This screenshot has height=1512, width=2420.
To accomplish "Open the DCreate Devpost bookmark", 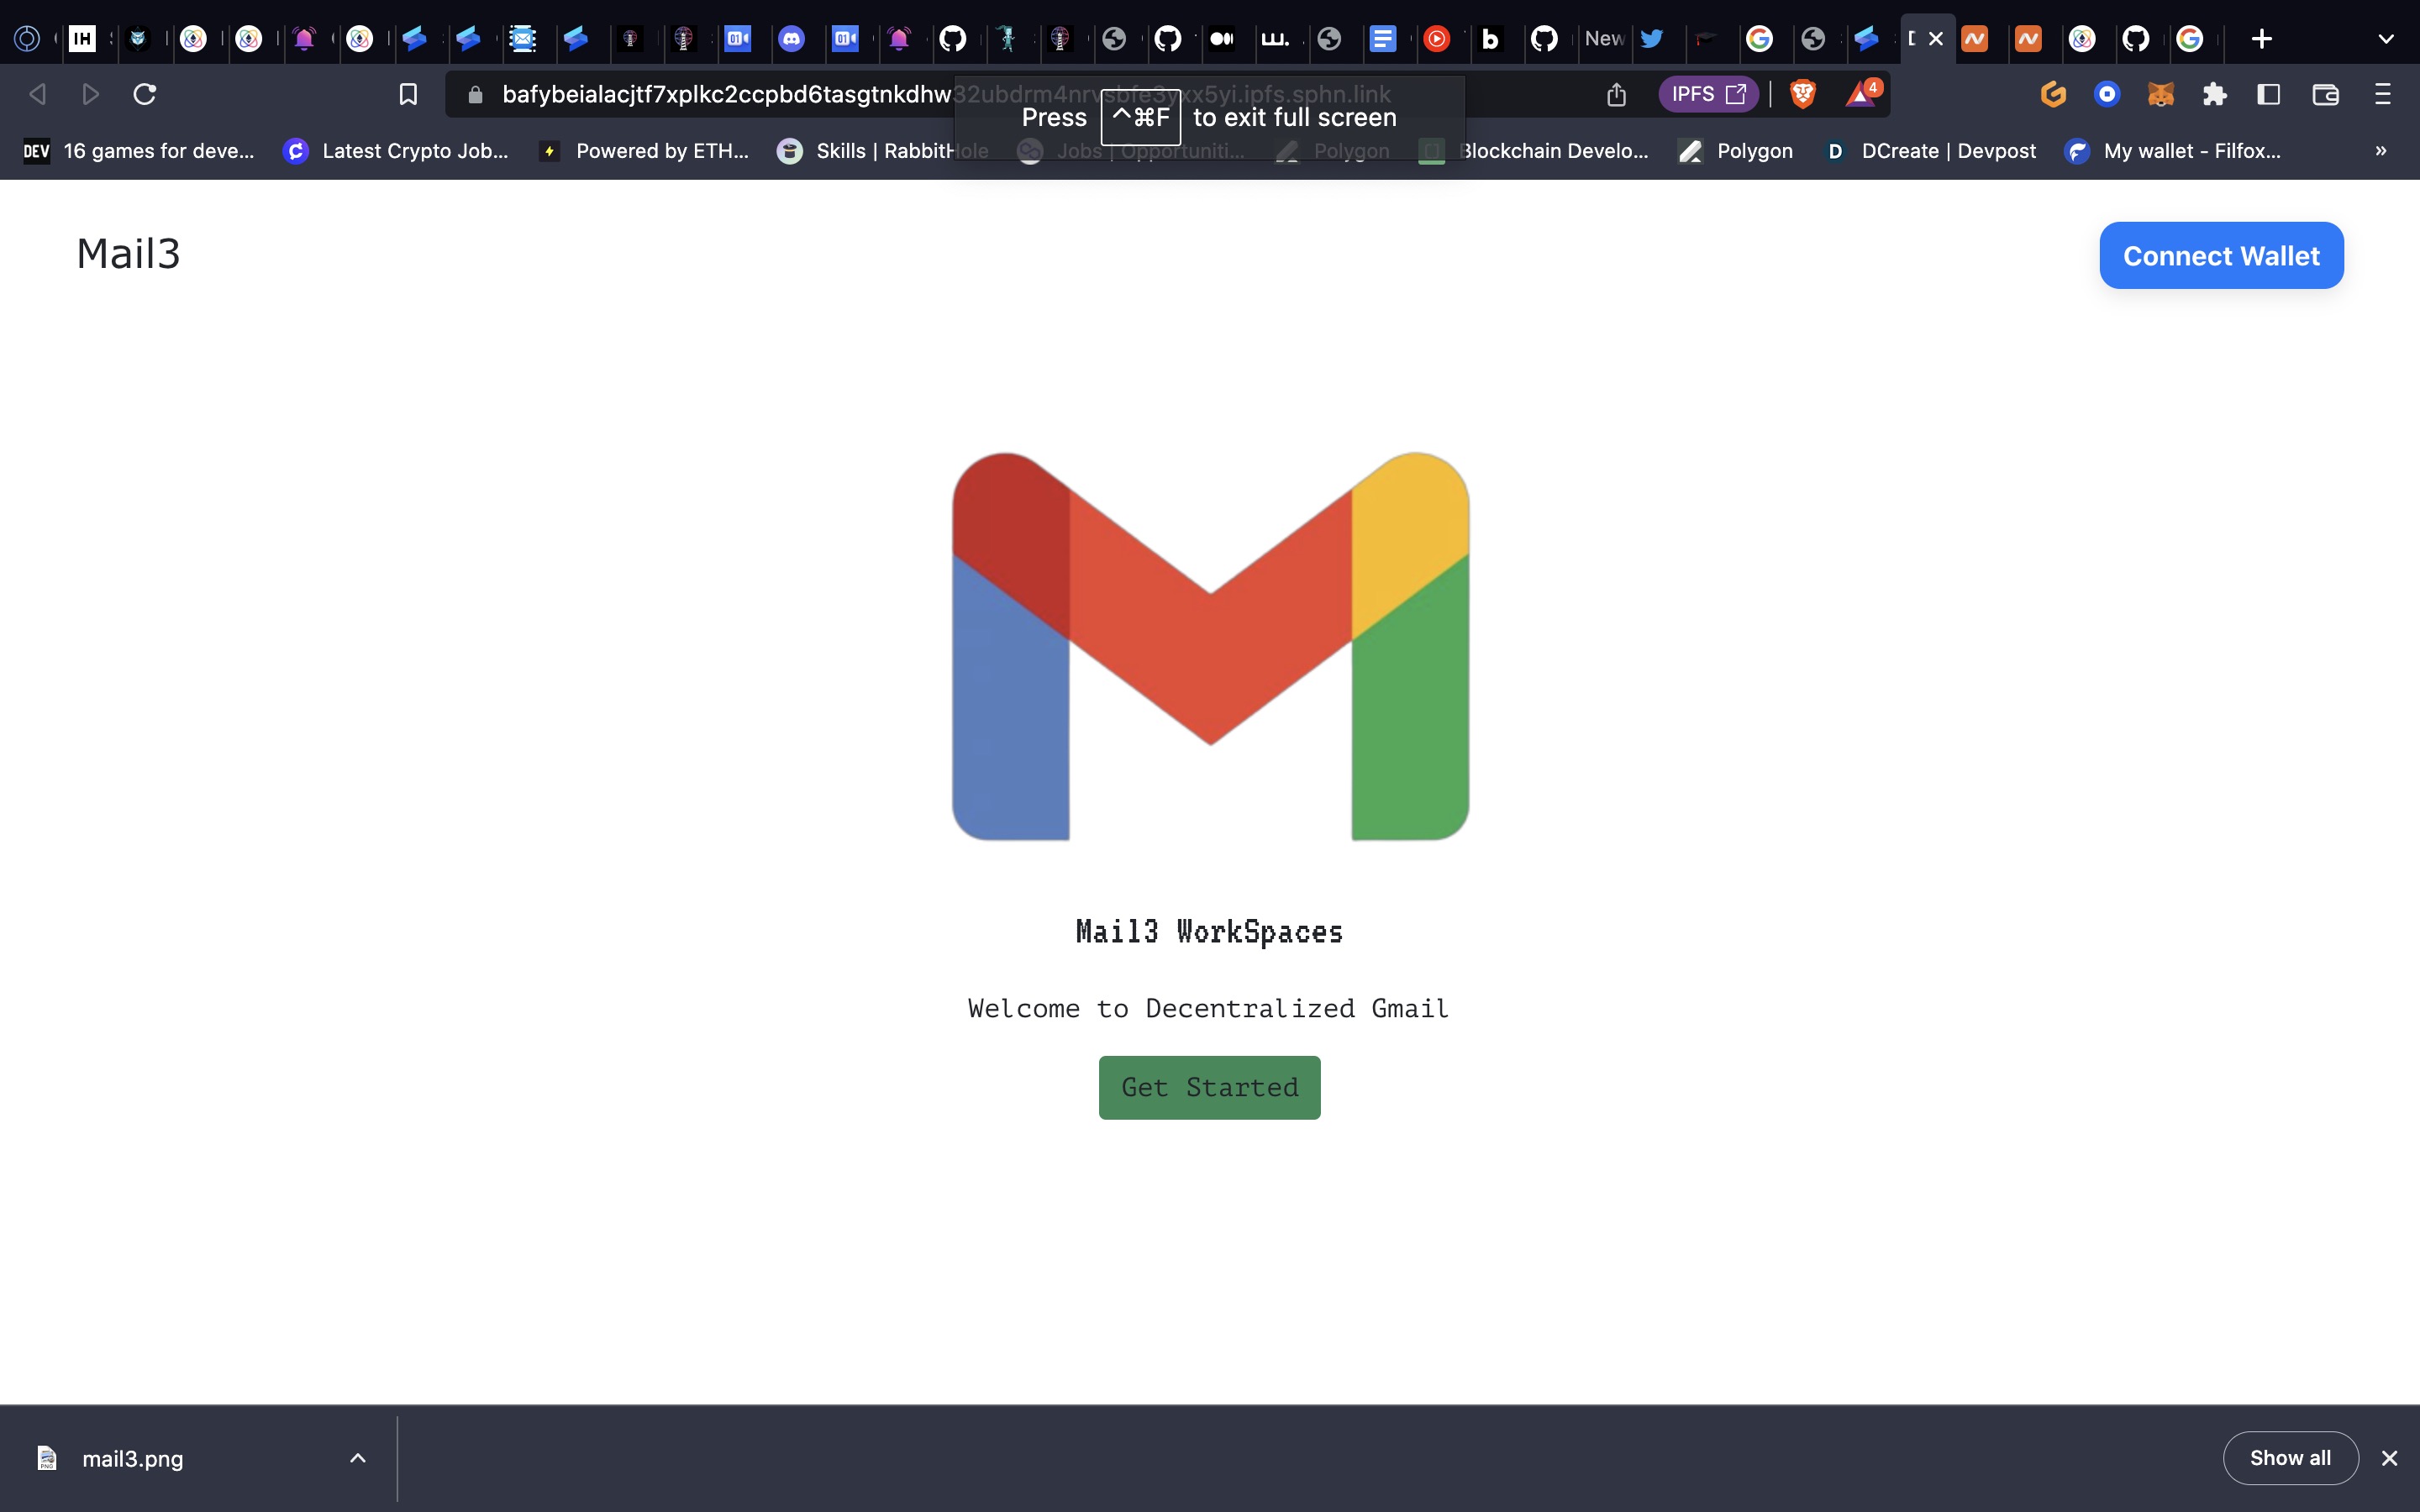I will [x=1931, y=151].
